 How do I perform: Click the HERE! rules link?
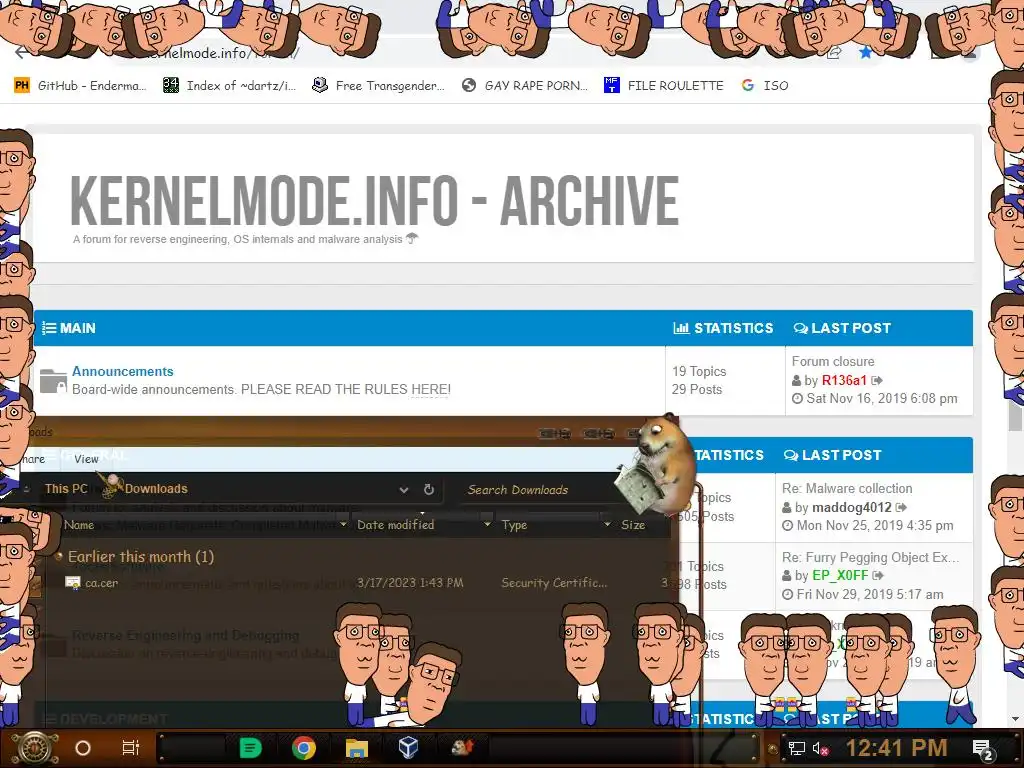tap(431, 389)
